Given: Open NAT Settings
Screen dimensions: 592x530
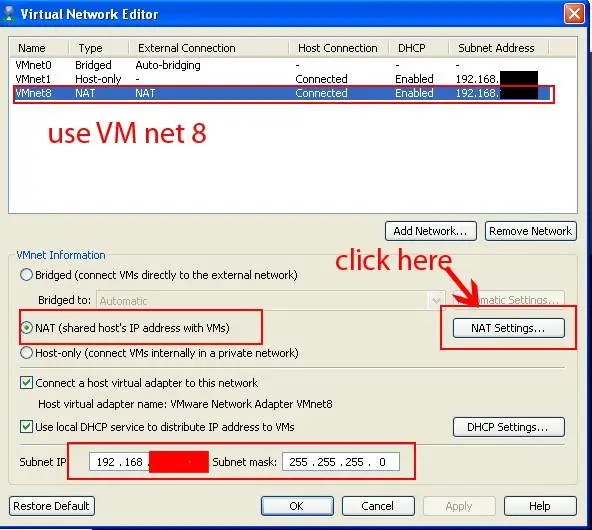Looking at the screenshot, I should click(x=509, y=328).
